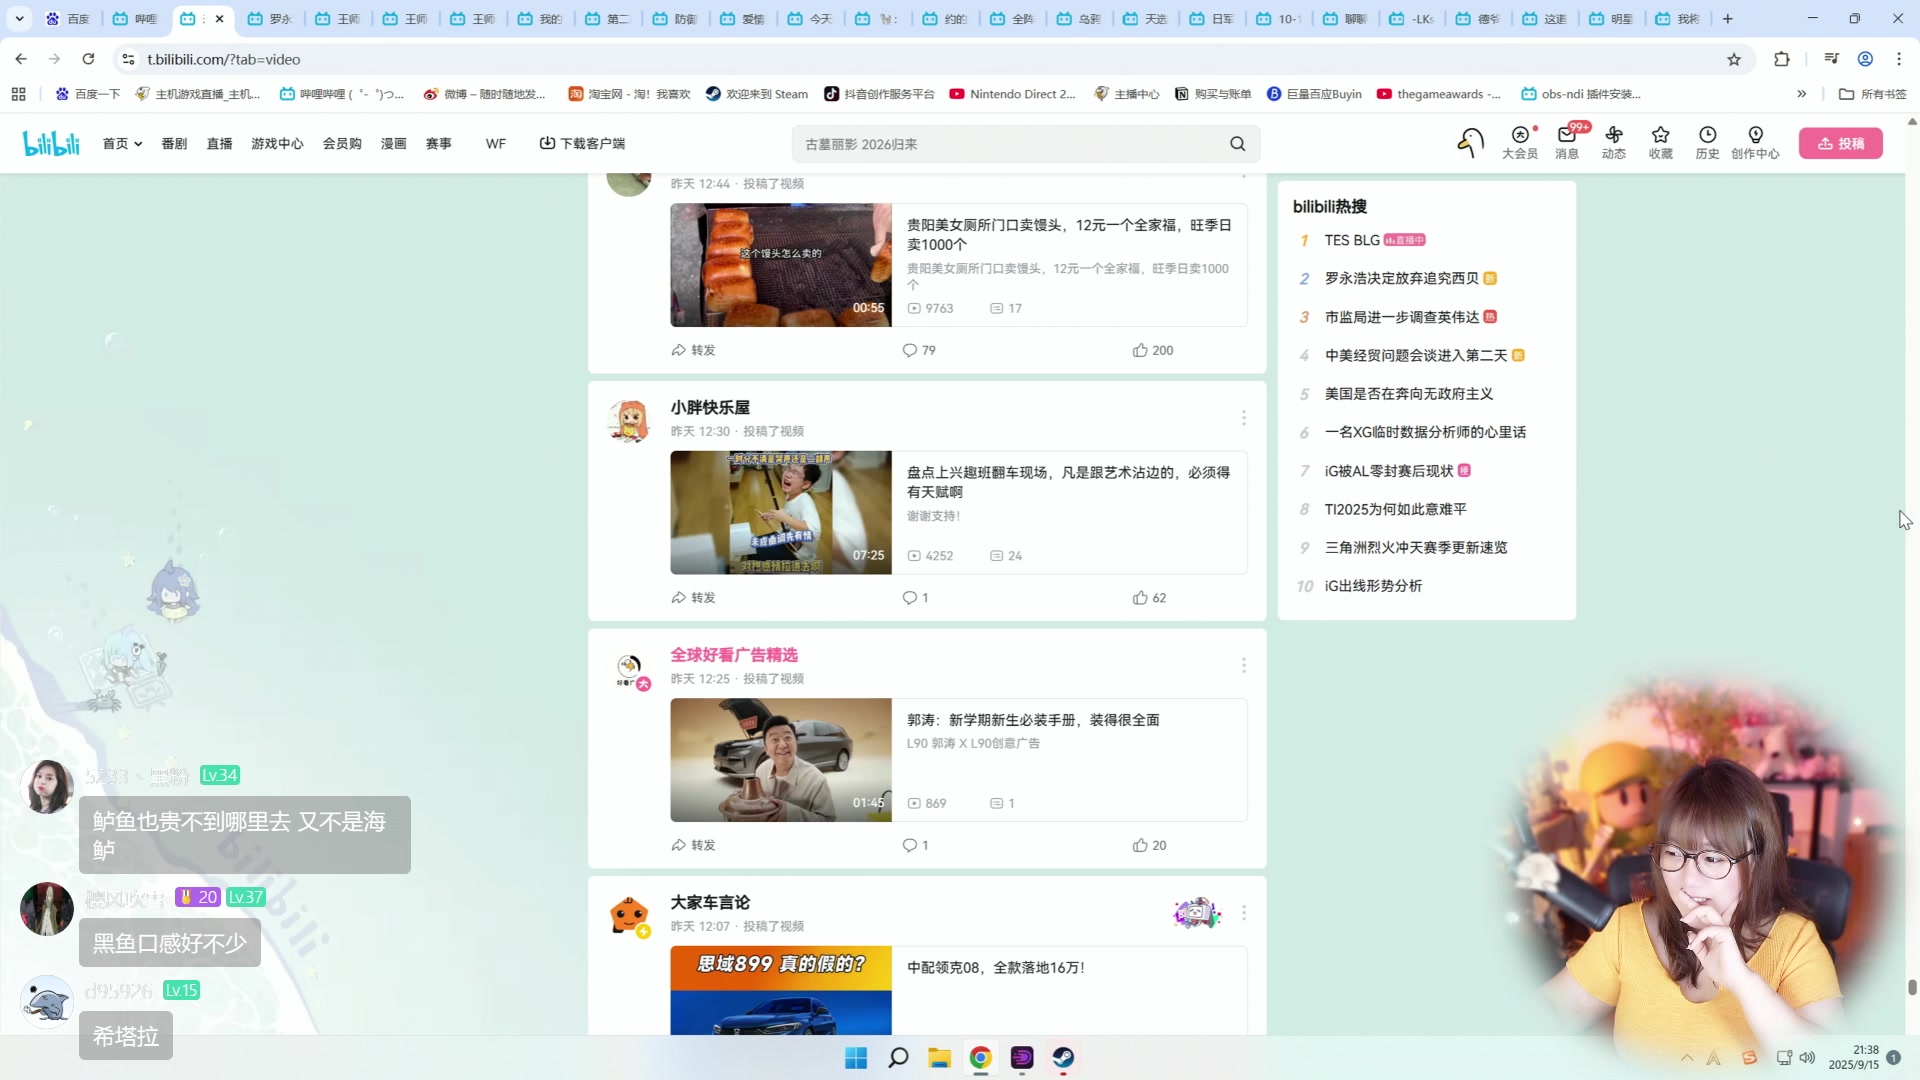Open the 历史 history clock icon

[1708, 143]
